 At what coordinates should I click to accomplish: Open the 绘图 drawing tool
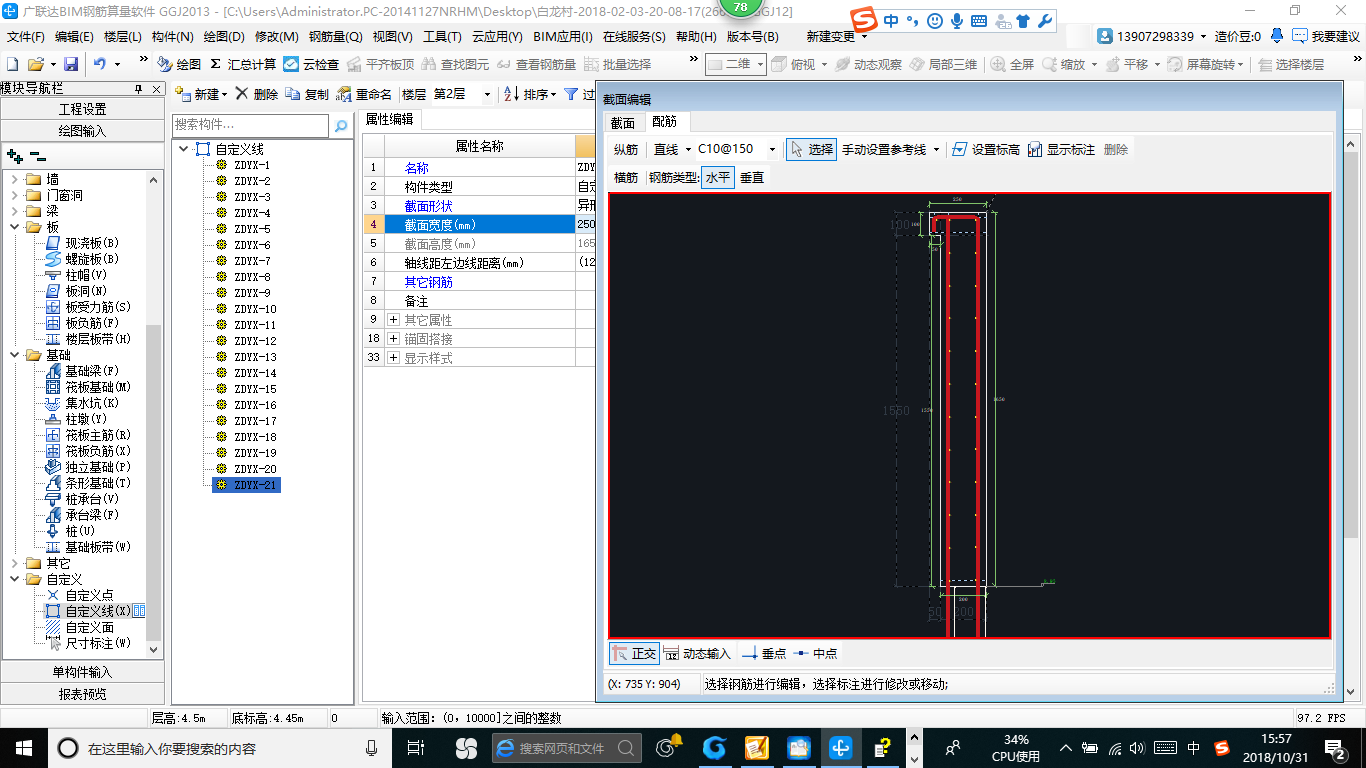click(x=178, y=64)
